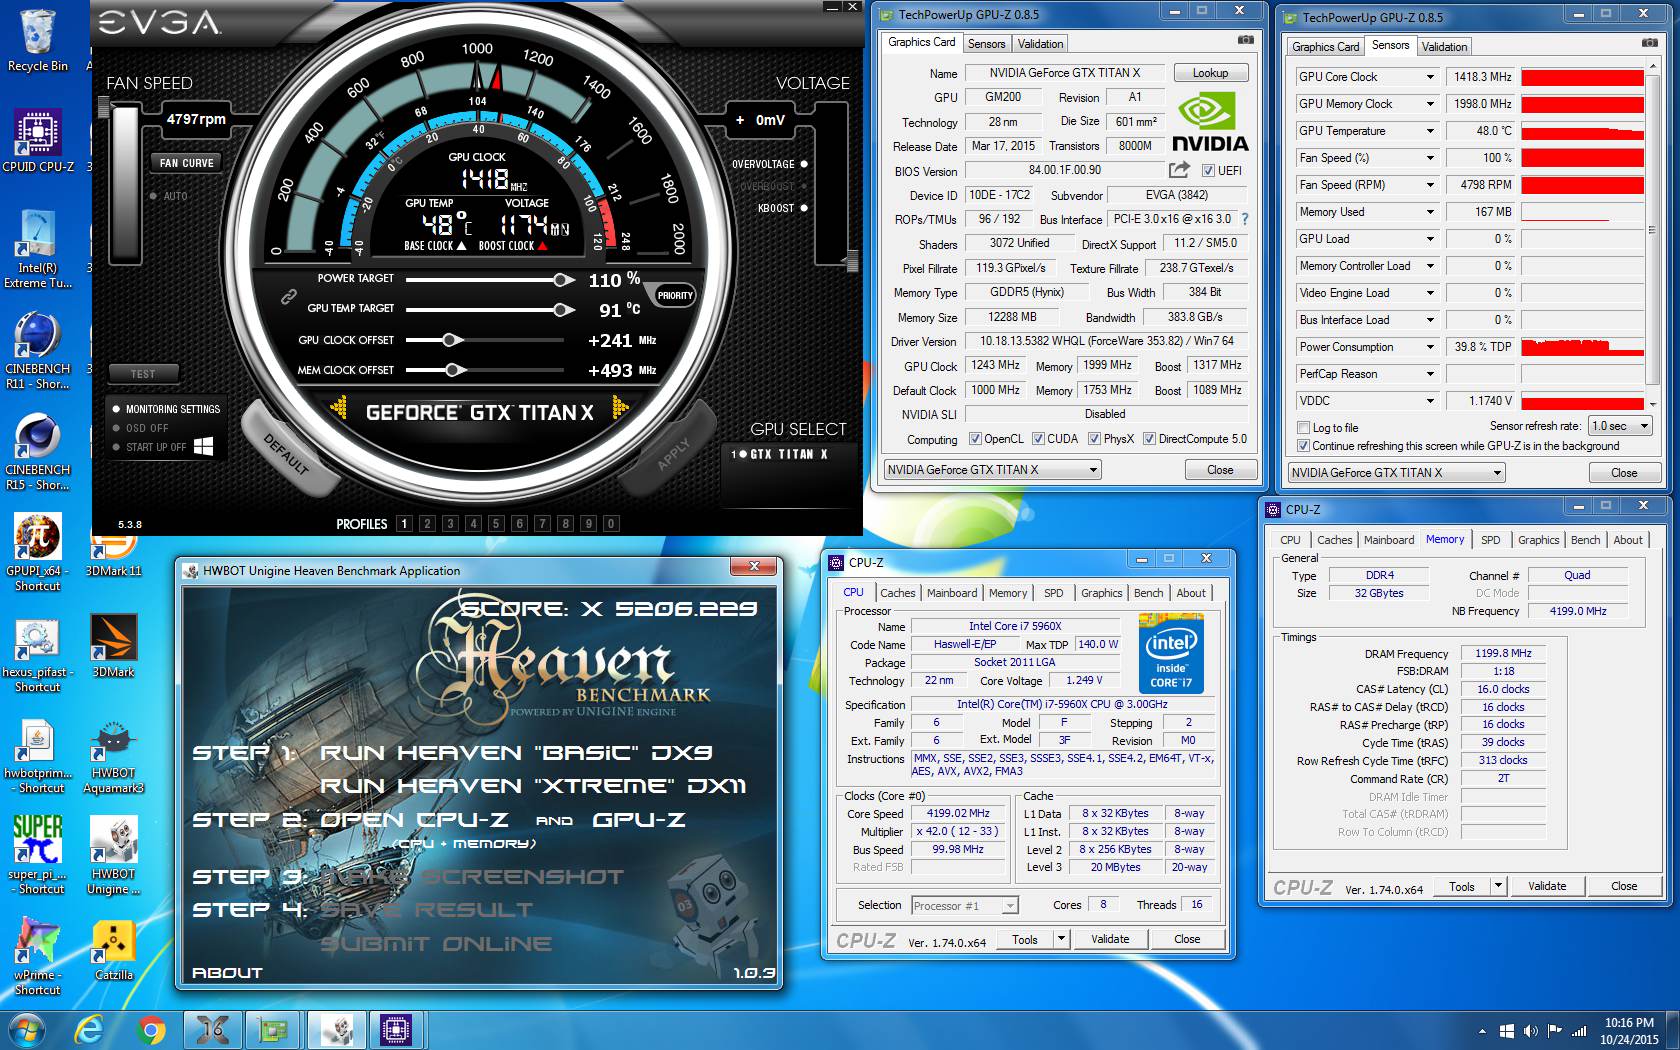Screen dimensions: 1680x1050
Task: Click the link icon between Power and Temp target
Action: coord(289,296)
